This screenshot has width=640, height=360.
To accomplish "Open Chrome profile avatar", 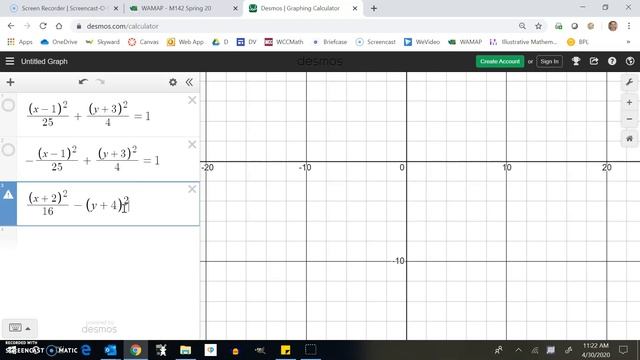I will [x=613, y=26].
